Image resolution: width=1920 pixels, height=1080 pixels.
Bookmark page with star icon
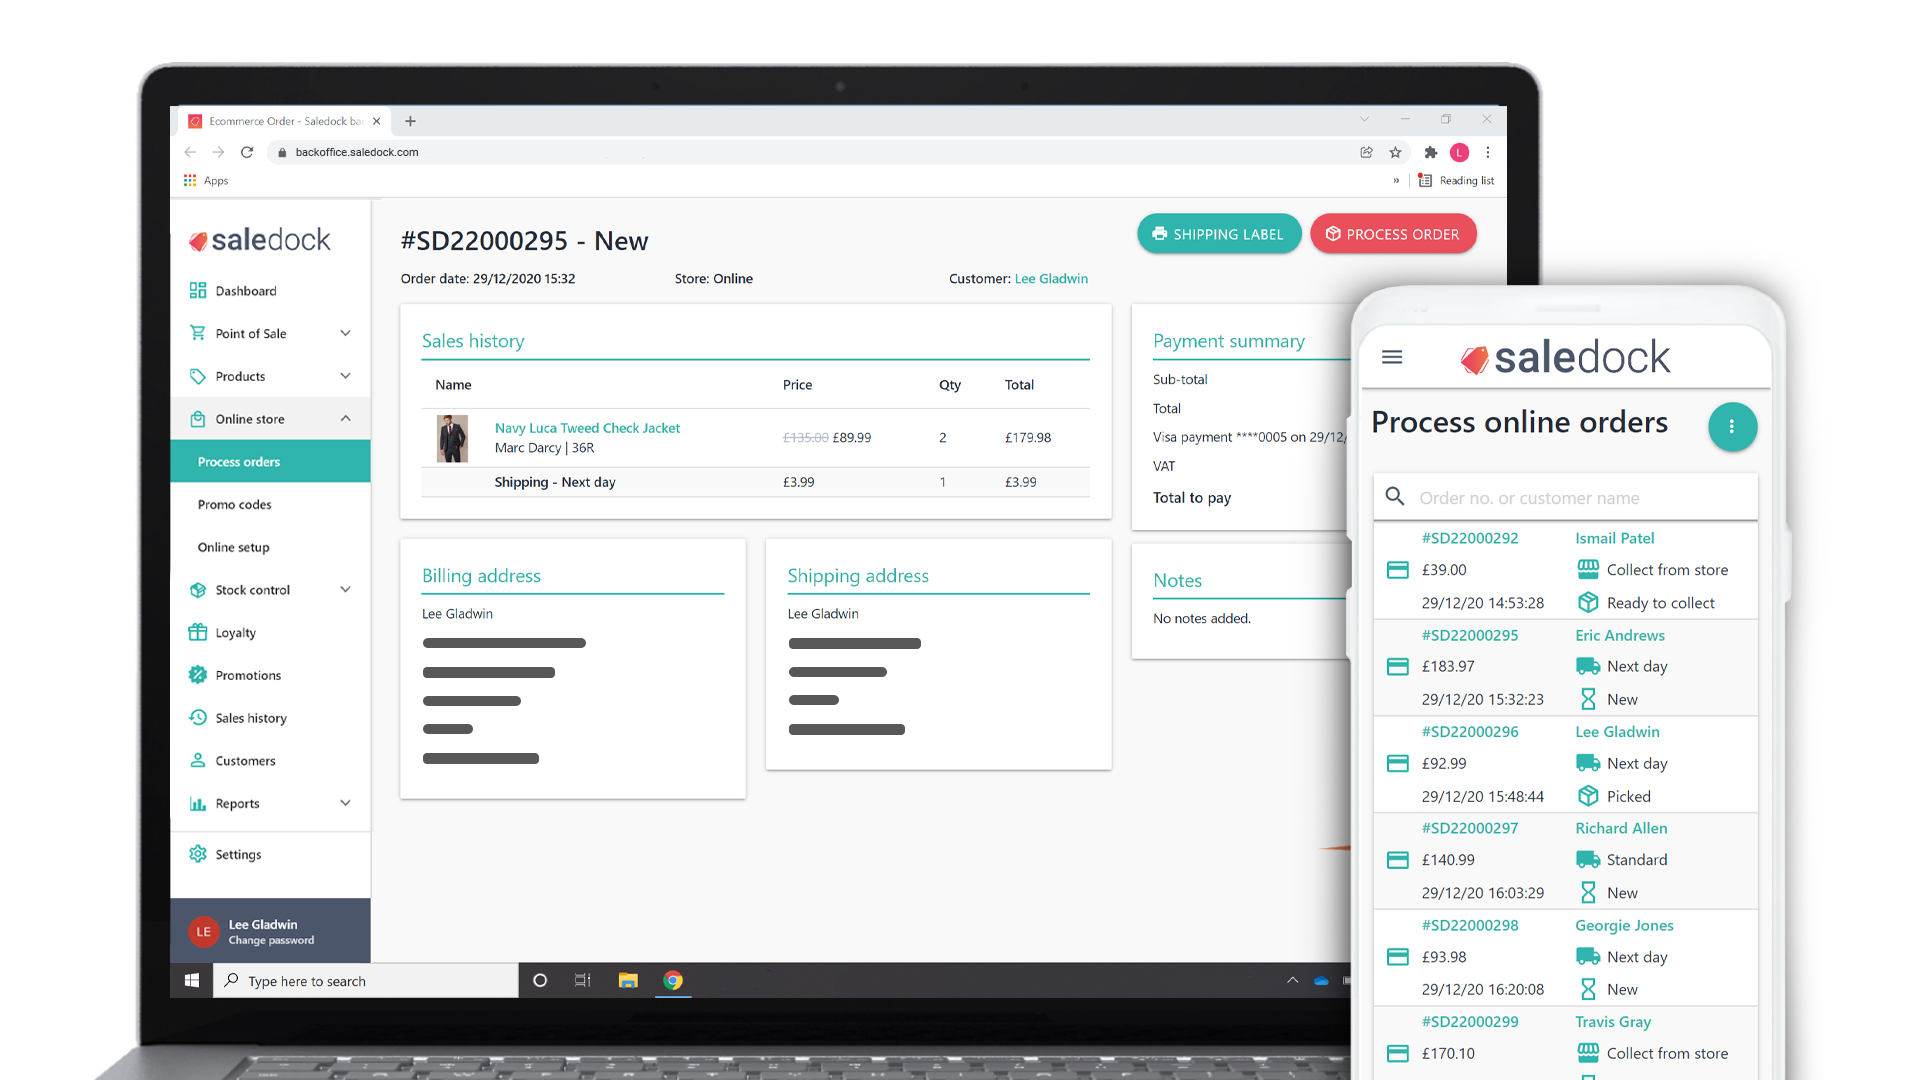coord(1395,152)
